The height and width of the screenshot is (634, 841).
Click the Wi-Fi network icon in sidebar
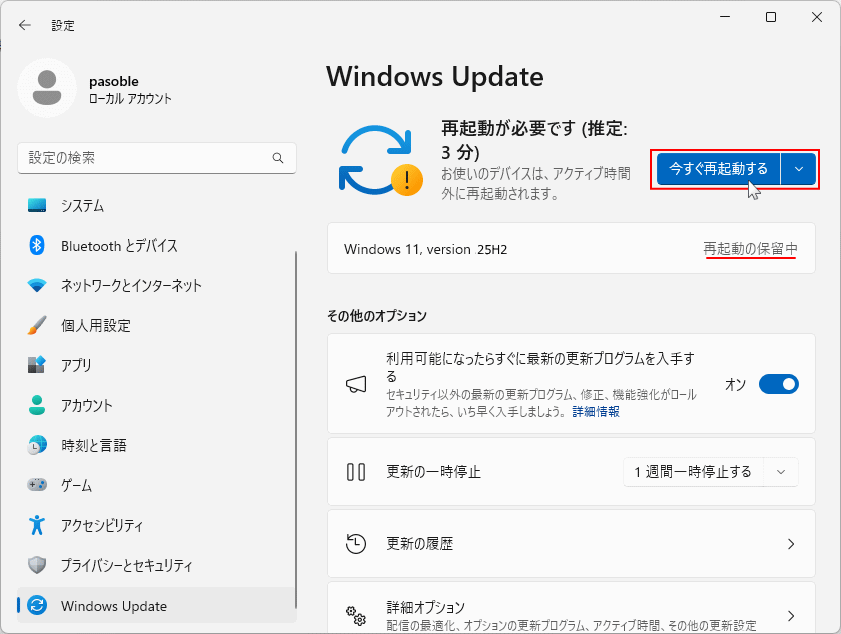pos(37,286)
